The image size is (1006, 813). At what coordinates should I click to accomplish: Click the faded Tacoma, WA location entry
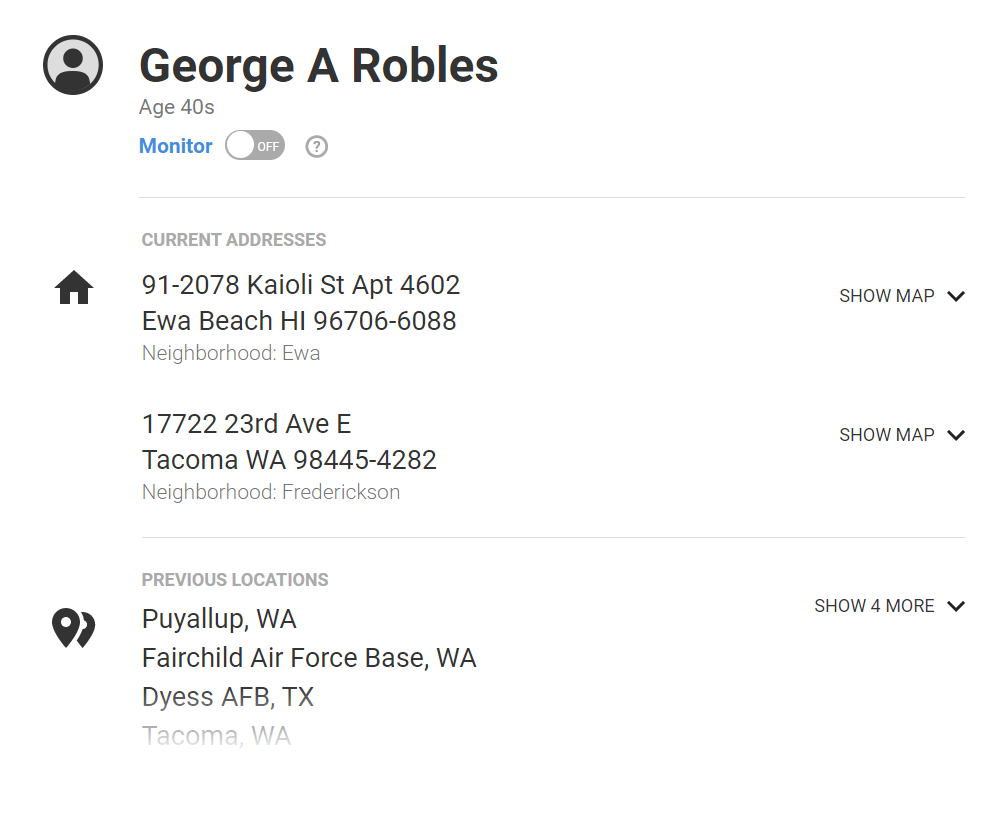click(216, 735)
